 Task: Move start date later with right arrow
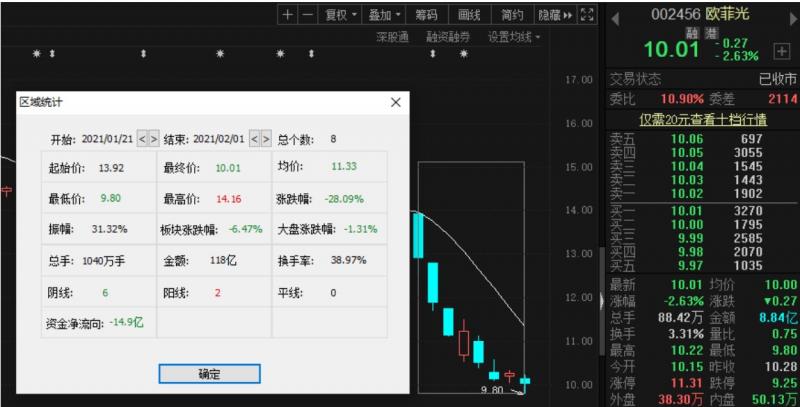coord(153,139)
